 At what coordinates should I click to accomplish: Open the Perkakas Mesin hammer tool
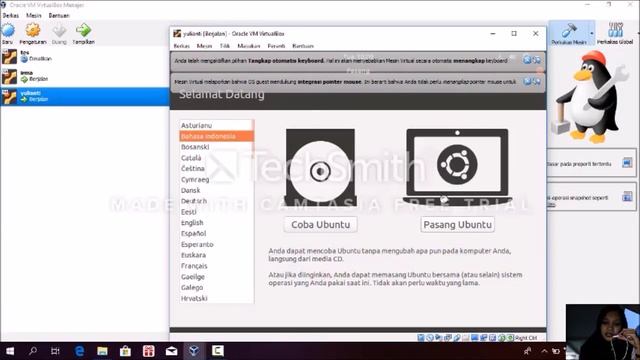[x=569, y=32]
